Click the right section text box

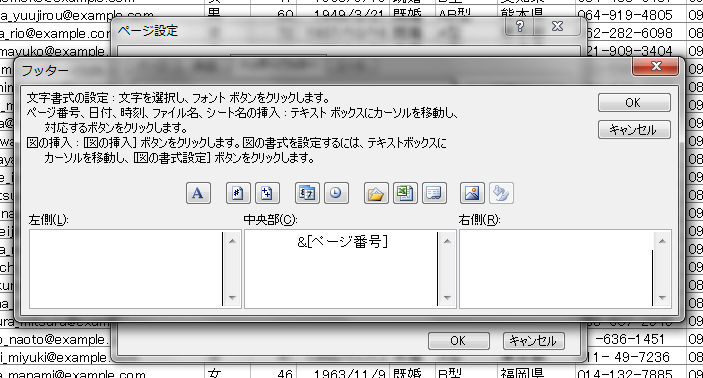pyautogui.click(x=556, y=269)
